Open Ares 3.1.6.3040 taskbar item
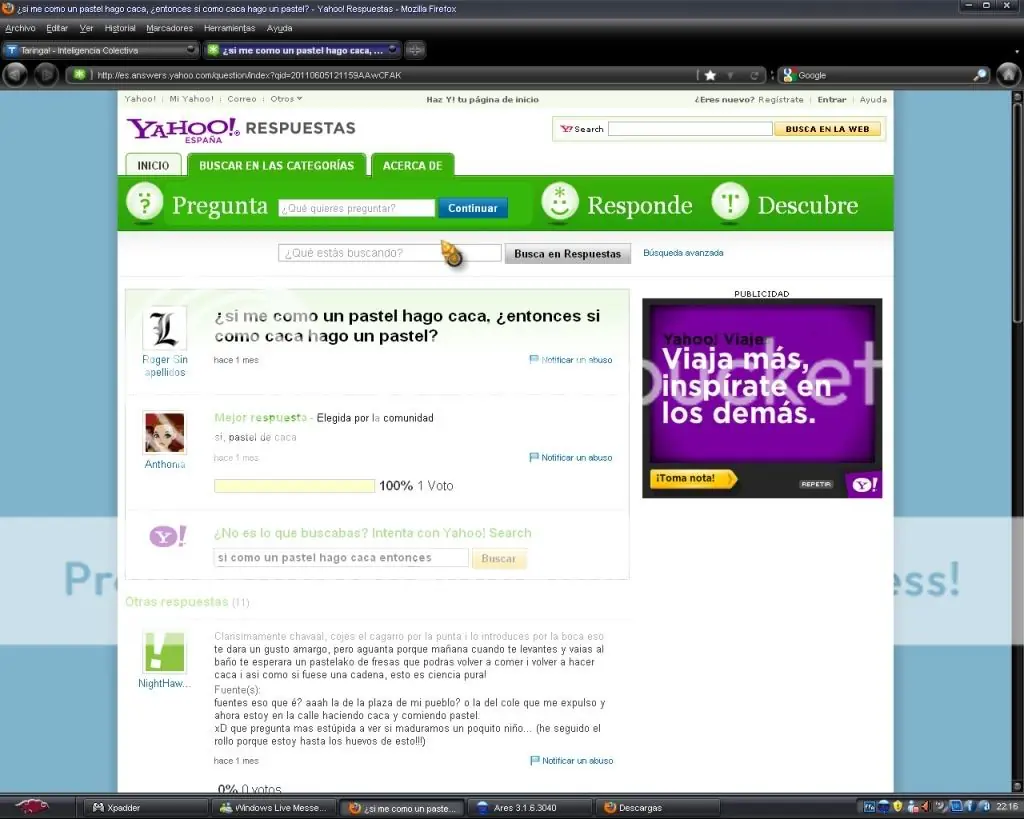This screenshot has height=819, width=1024. point(532,808)
